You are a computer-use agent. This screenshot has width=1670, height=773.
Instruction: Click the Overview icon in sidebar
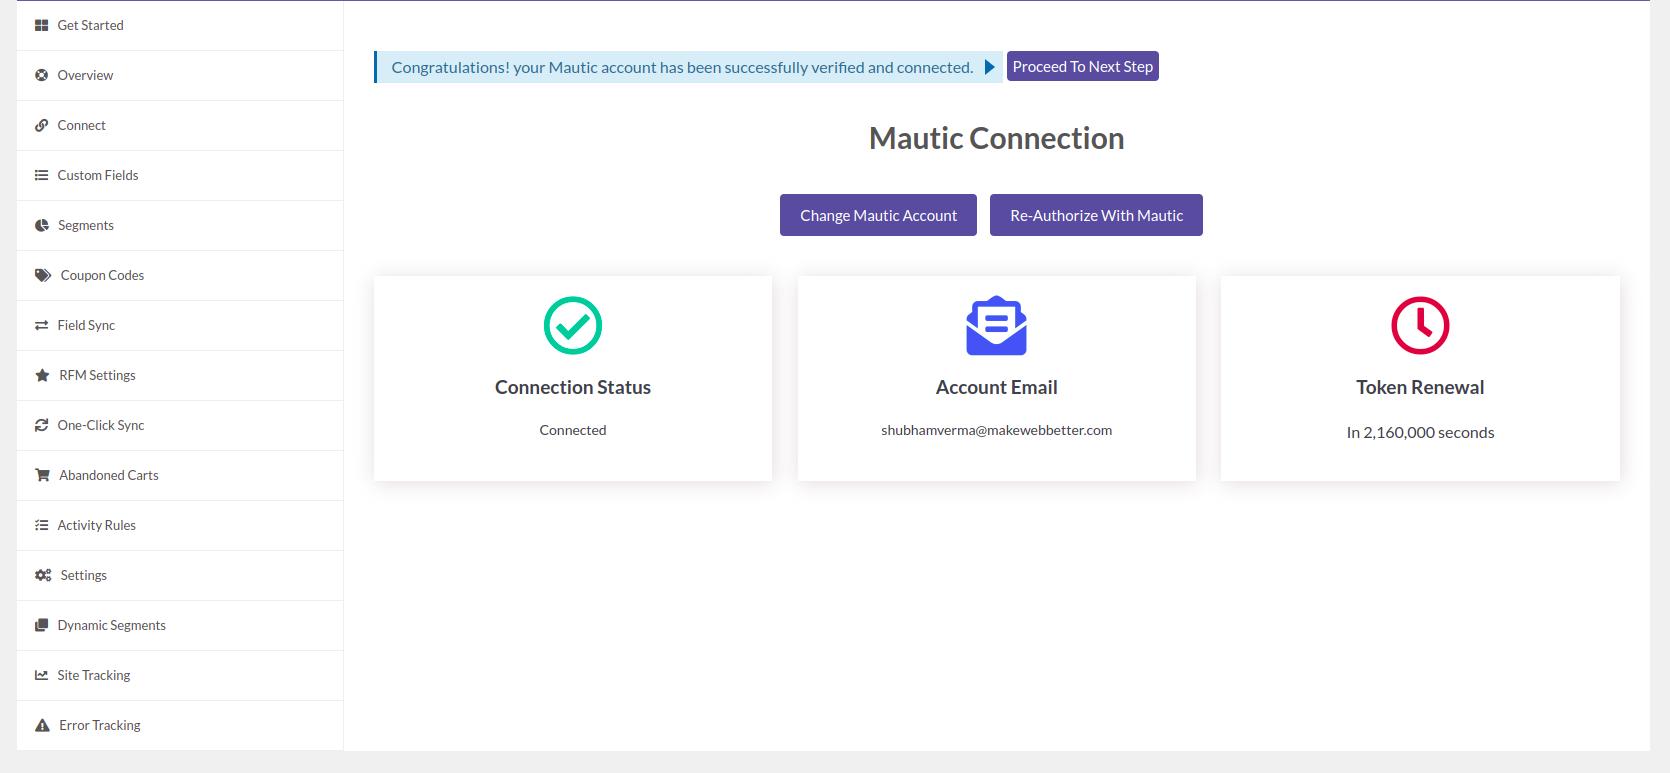click(x=41, y=75)
